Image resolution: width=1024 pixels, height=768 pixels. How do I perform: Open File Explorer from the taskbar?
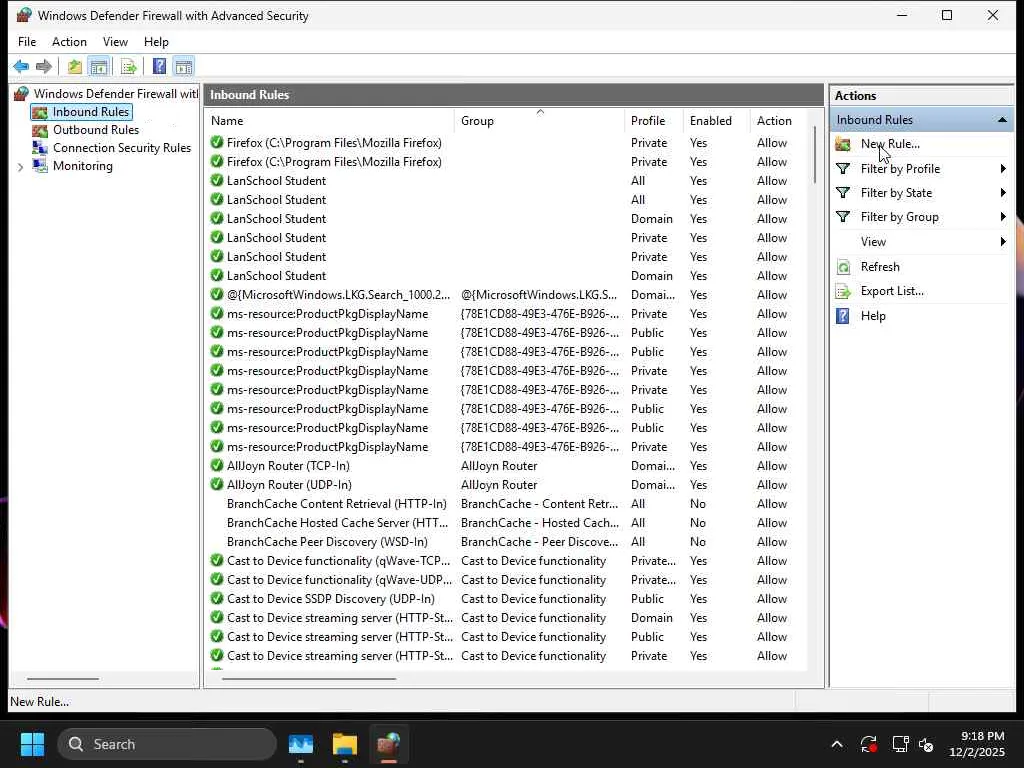pos(344,744)
